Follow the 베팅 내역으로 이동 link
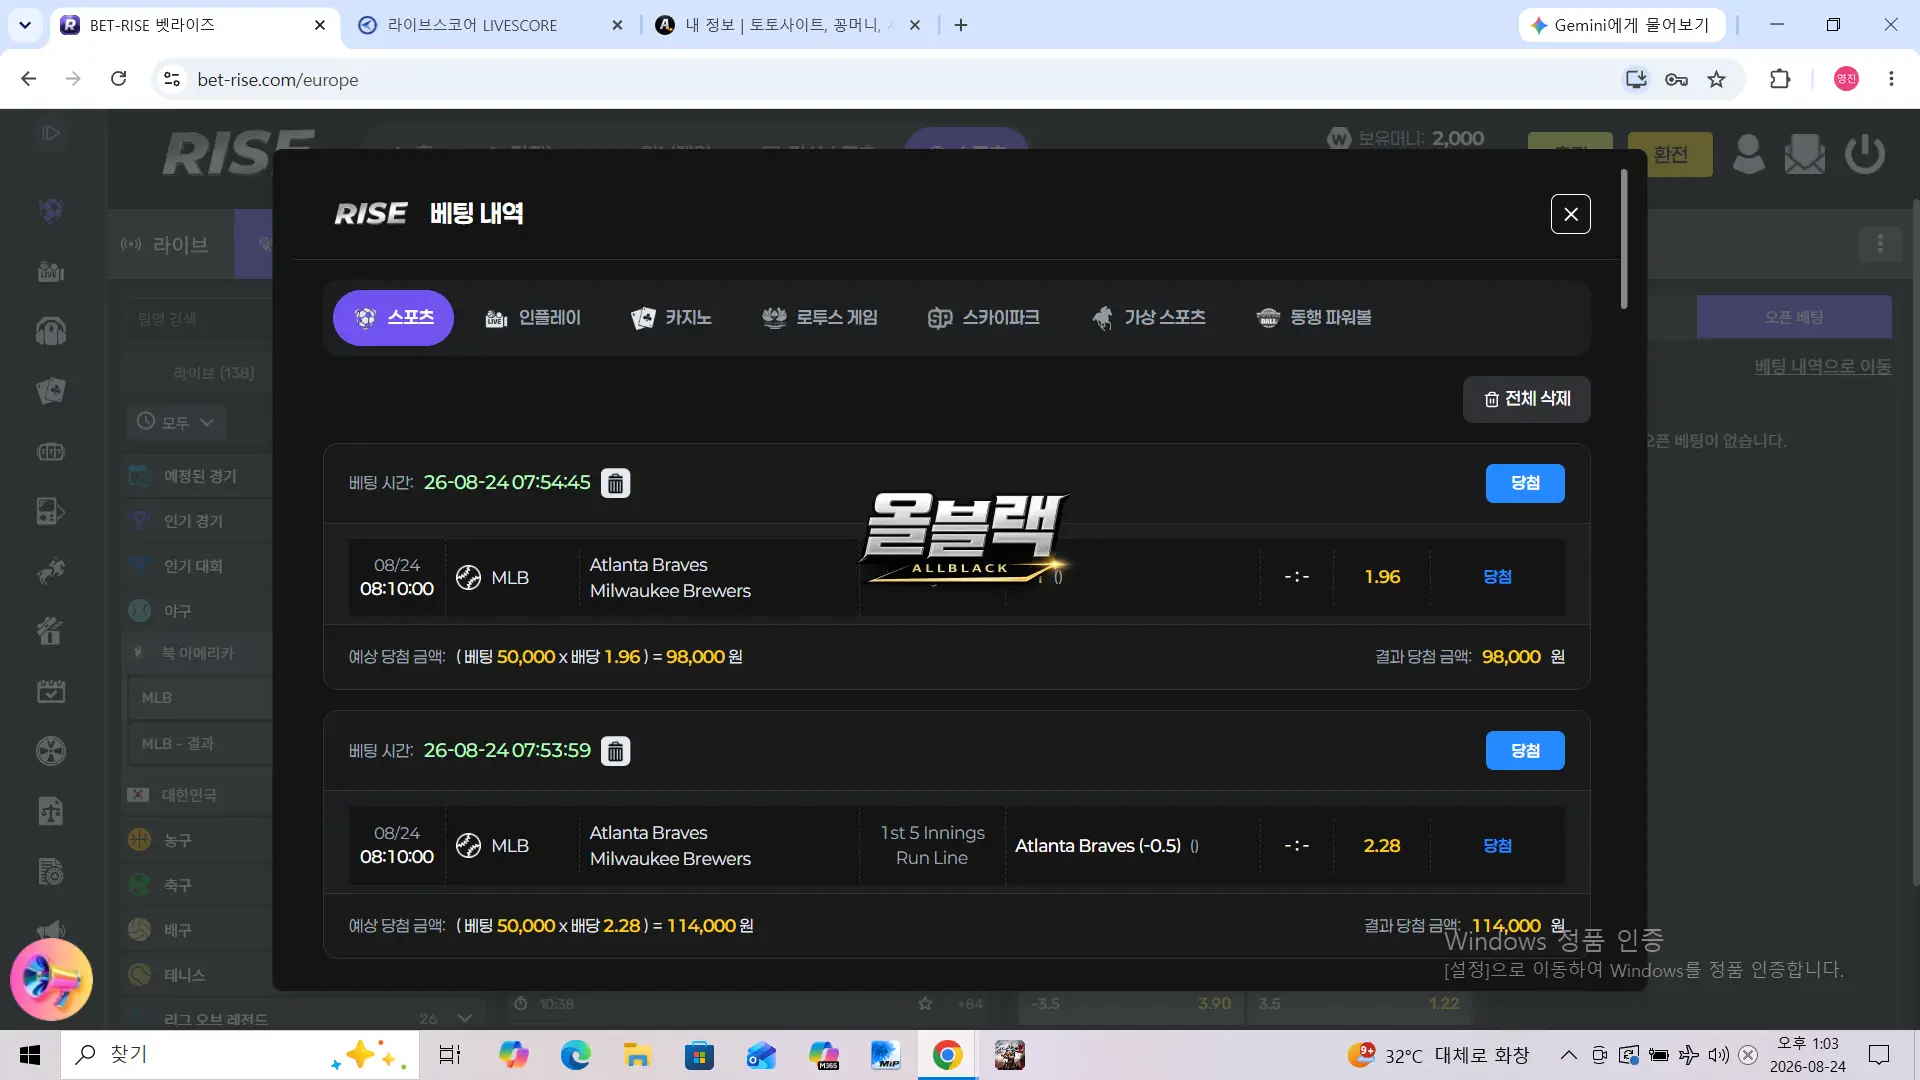The image size is (1920, 1080). point(1823,367)
